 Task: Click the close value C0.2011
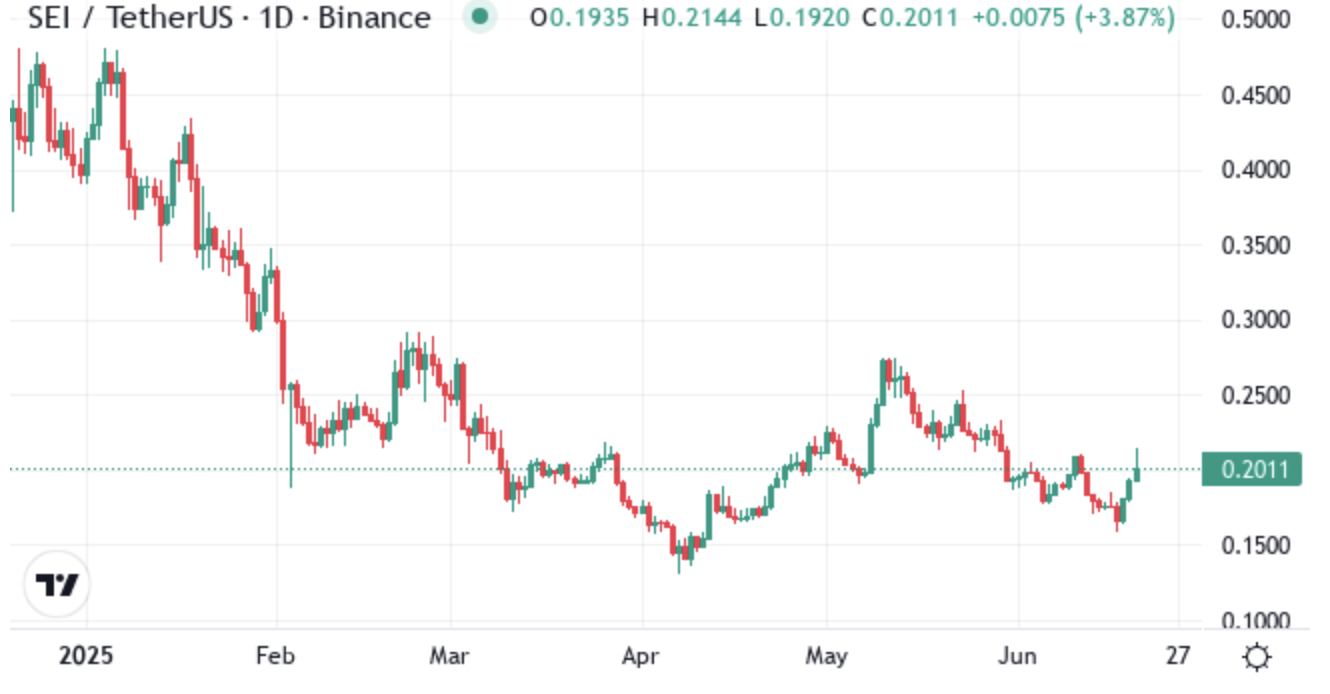[x=911, y=17]
